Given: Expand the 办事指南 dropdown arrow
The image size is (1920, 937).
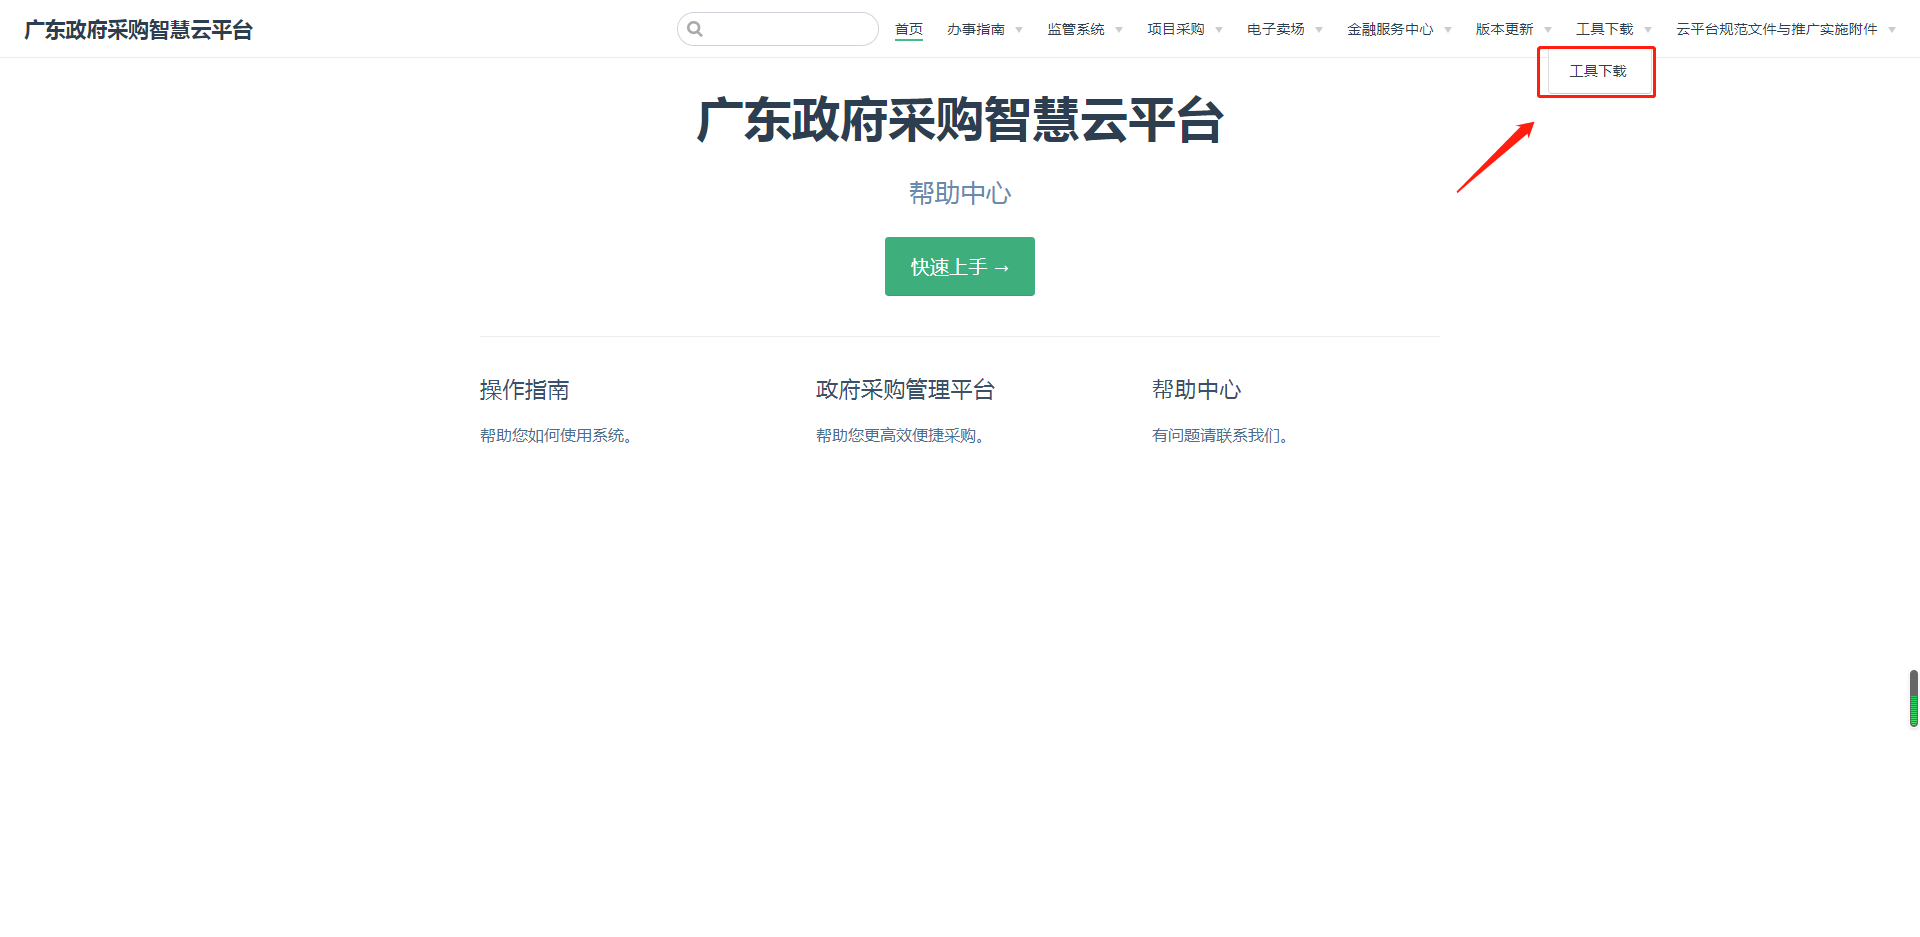Looking at the screenshot, I should (x=1019, y=30).
